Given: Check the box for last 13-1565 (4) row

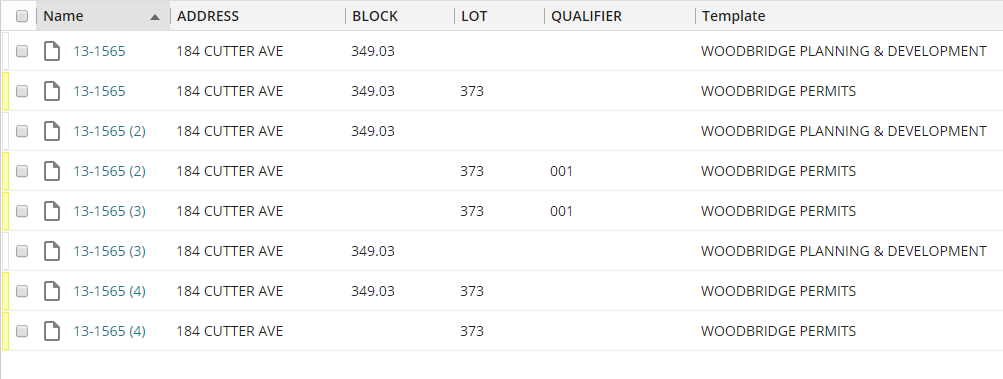Looking at the screenshot, I should click(x=22, y=331).
